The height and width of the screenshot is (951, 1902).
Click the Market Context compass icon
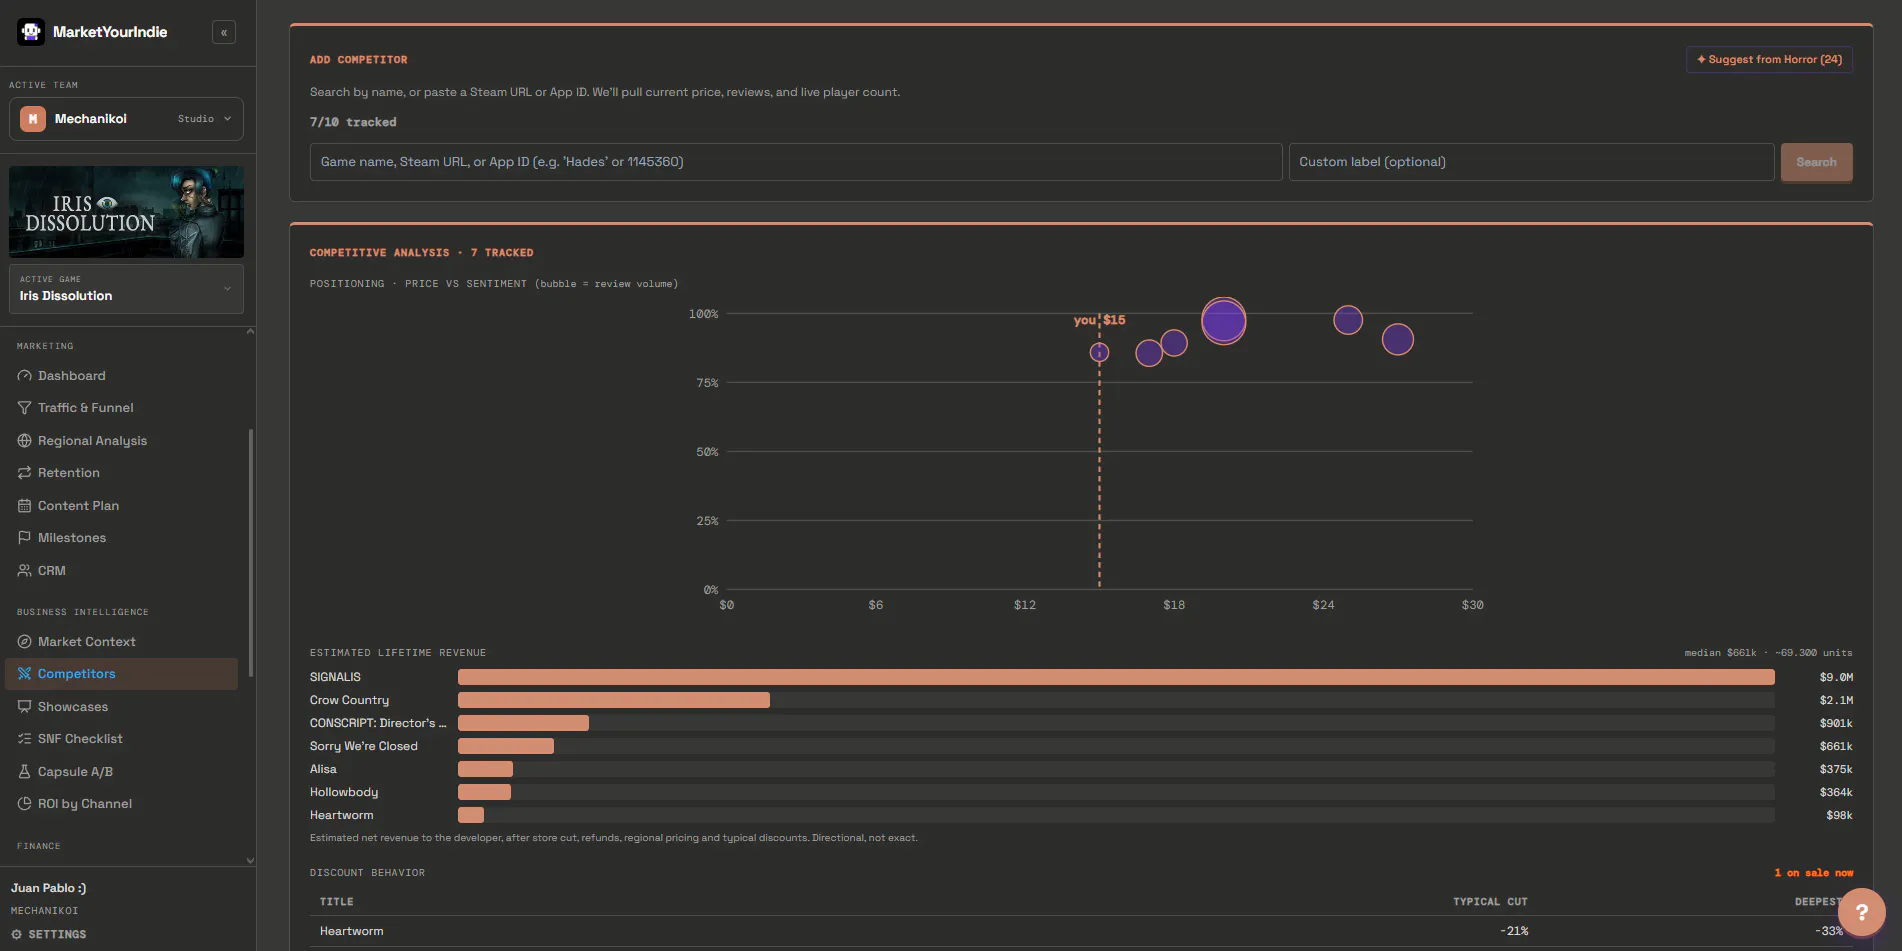[x=25, y=642]
